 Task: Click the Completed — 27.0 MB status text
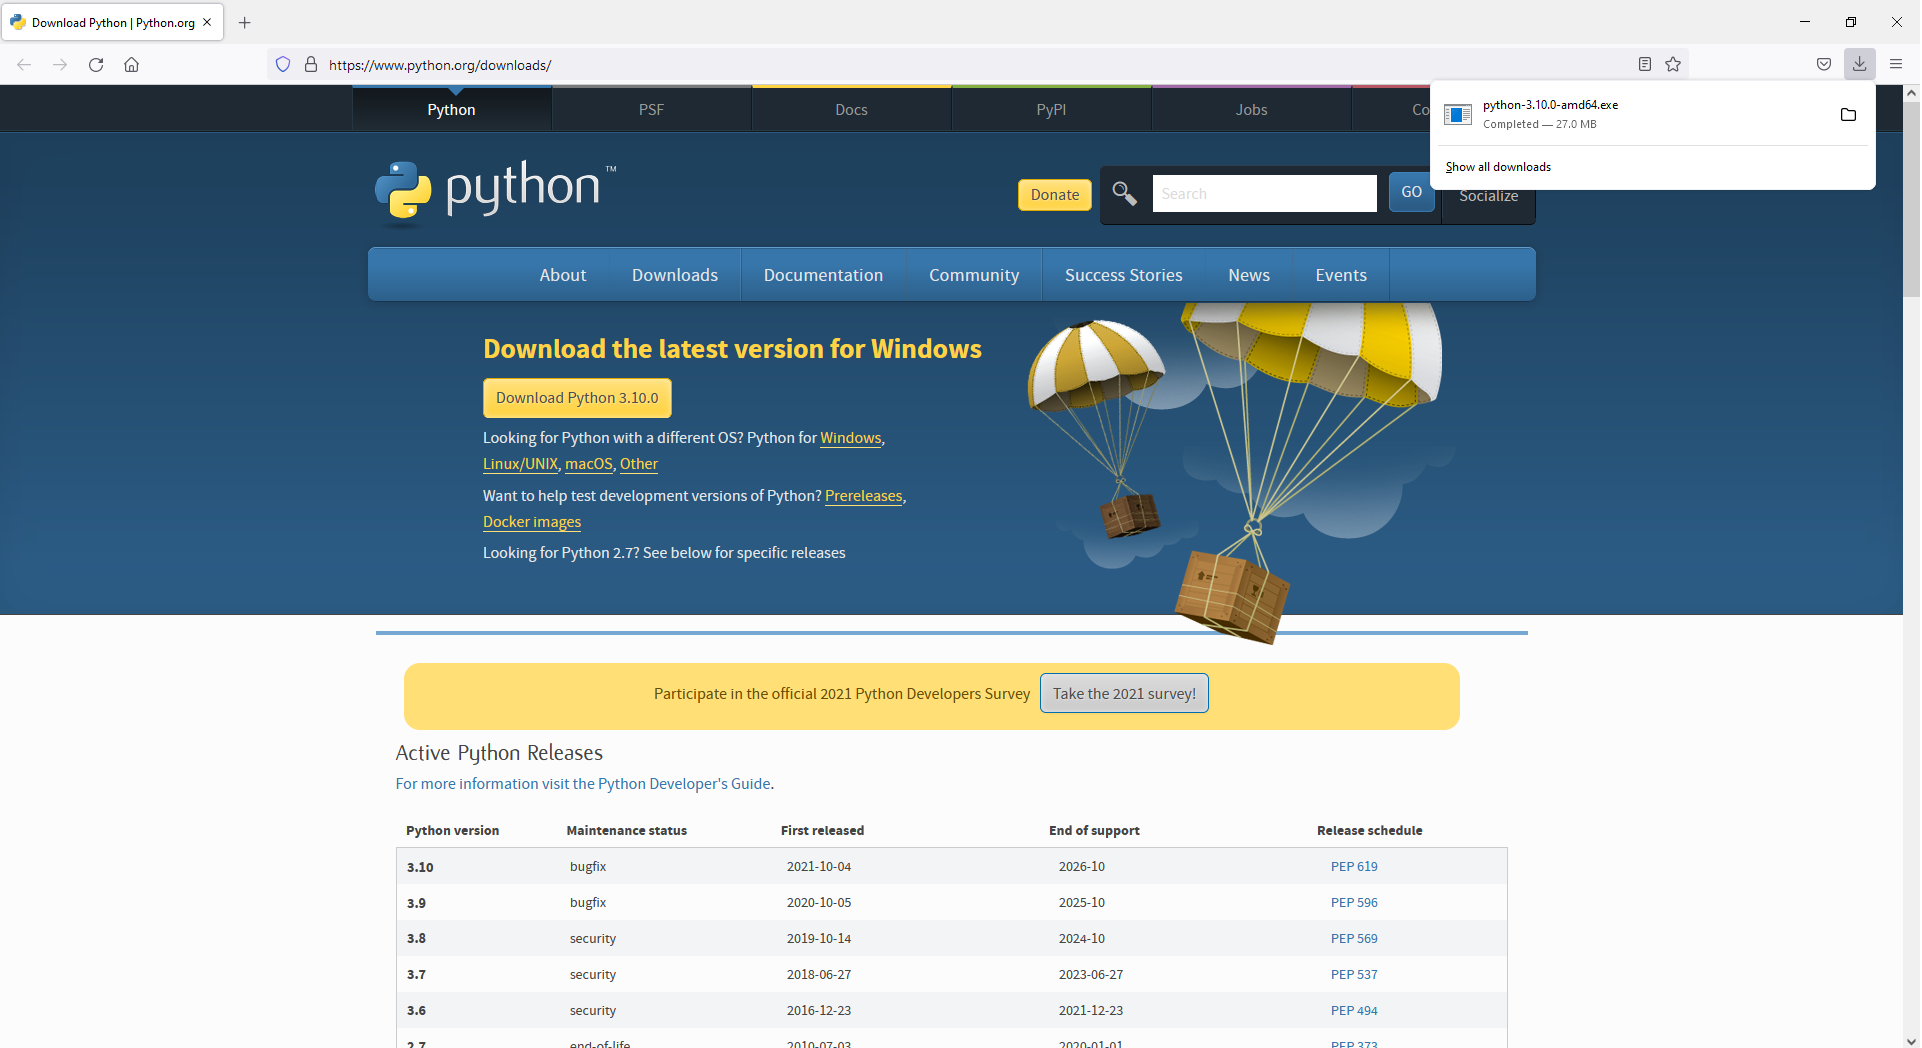click(x=1540, y=125)
